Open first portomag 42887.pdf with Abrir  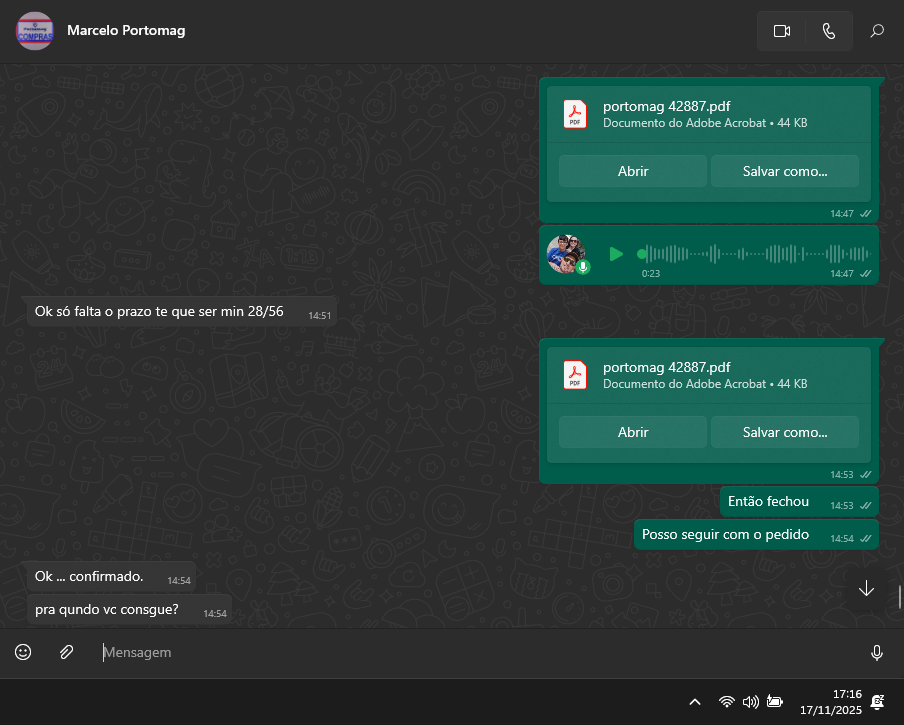633,171
